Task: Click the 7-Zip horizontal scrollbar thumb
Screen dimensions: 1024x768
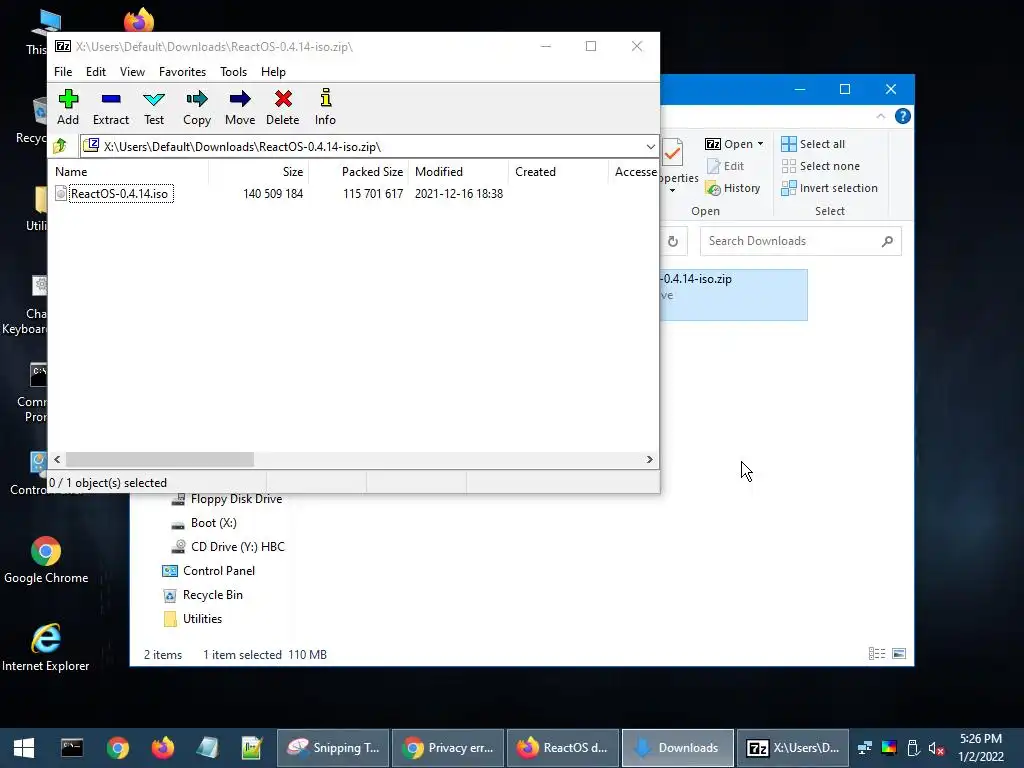Action: point(160,460)
